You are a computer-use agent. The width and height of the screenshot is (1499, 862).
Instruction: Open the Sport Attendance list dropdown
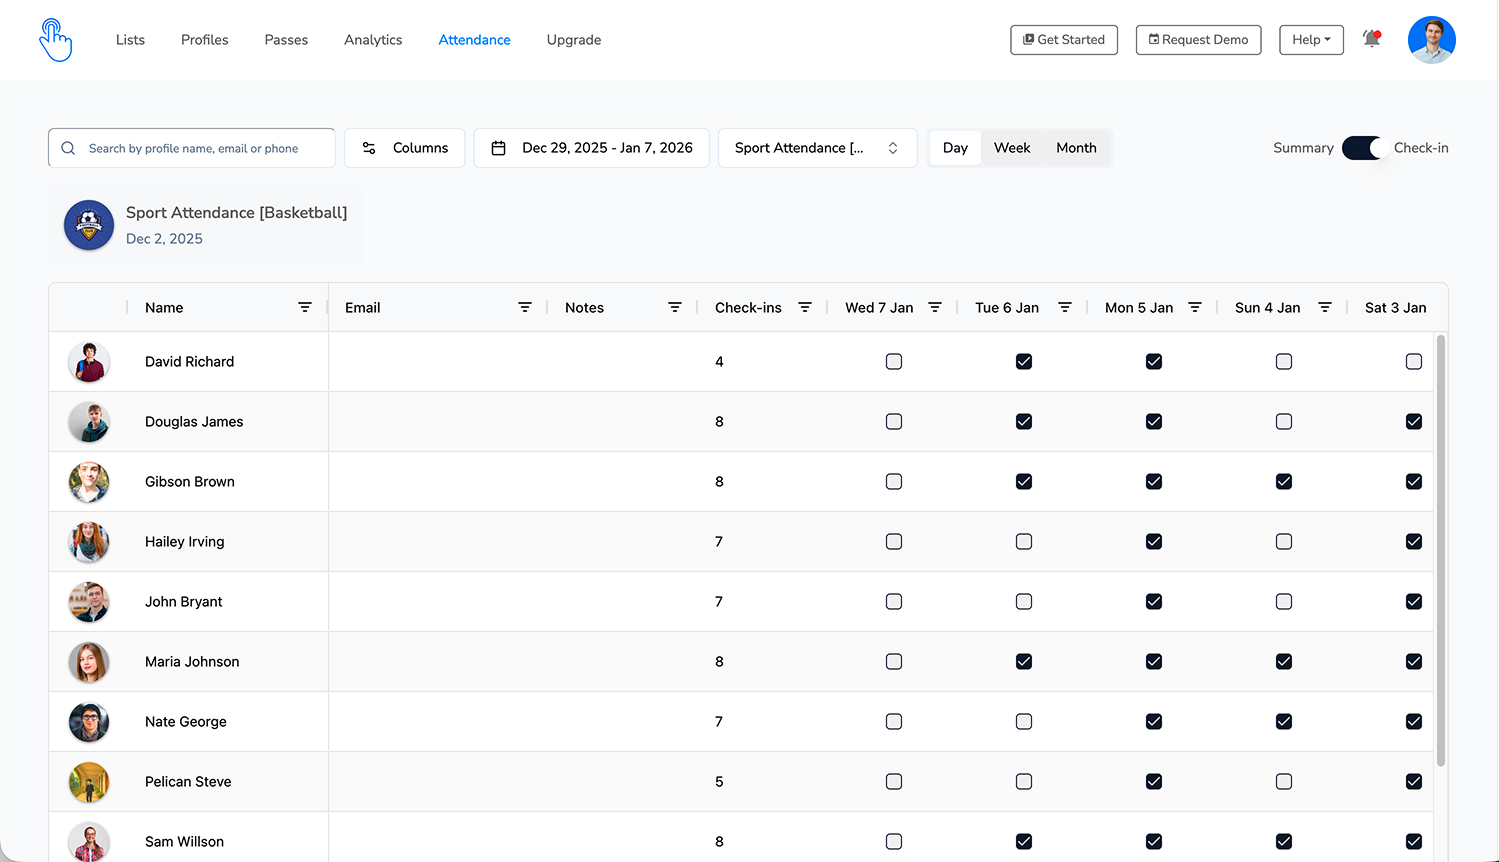coord(817,148)
